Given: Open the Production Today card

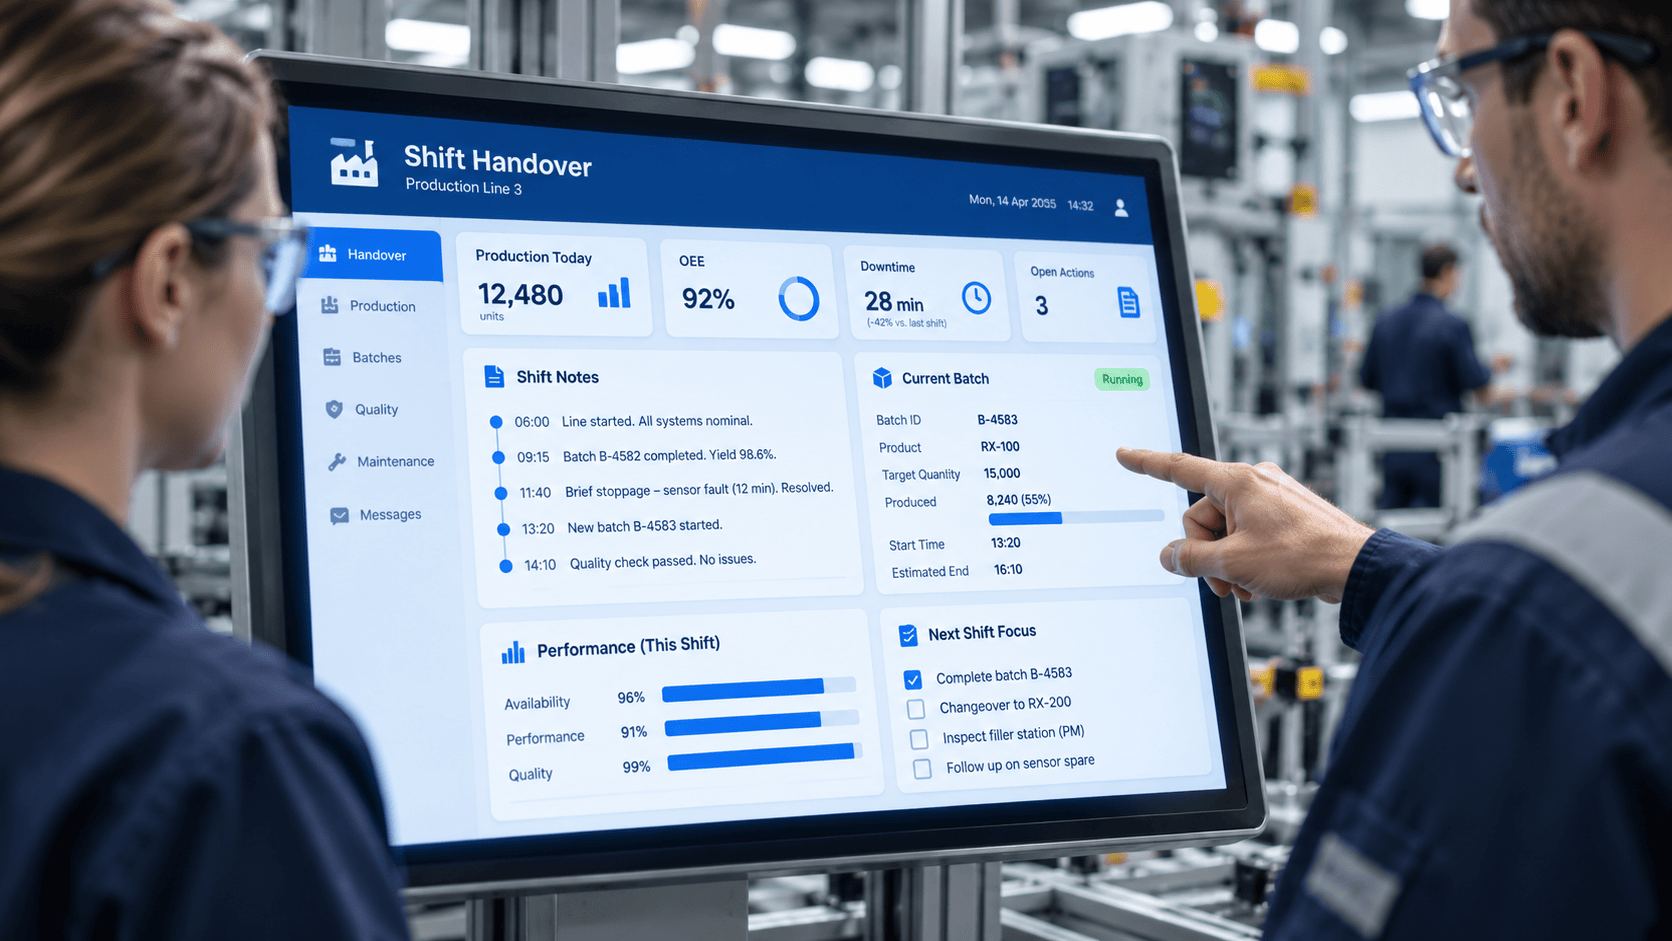Looking at the screenshot, I should tap(553, 285).
